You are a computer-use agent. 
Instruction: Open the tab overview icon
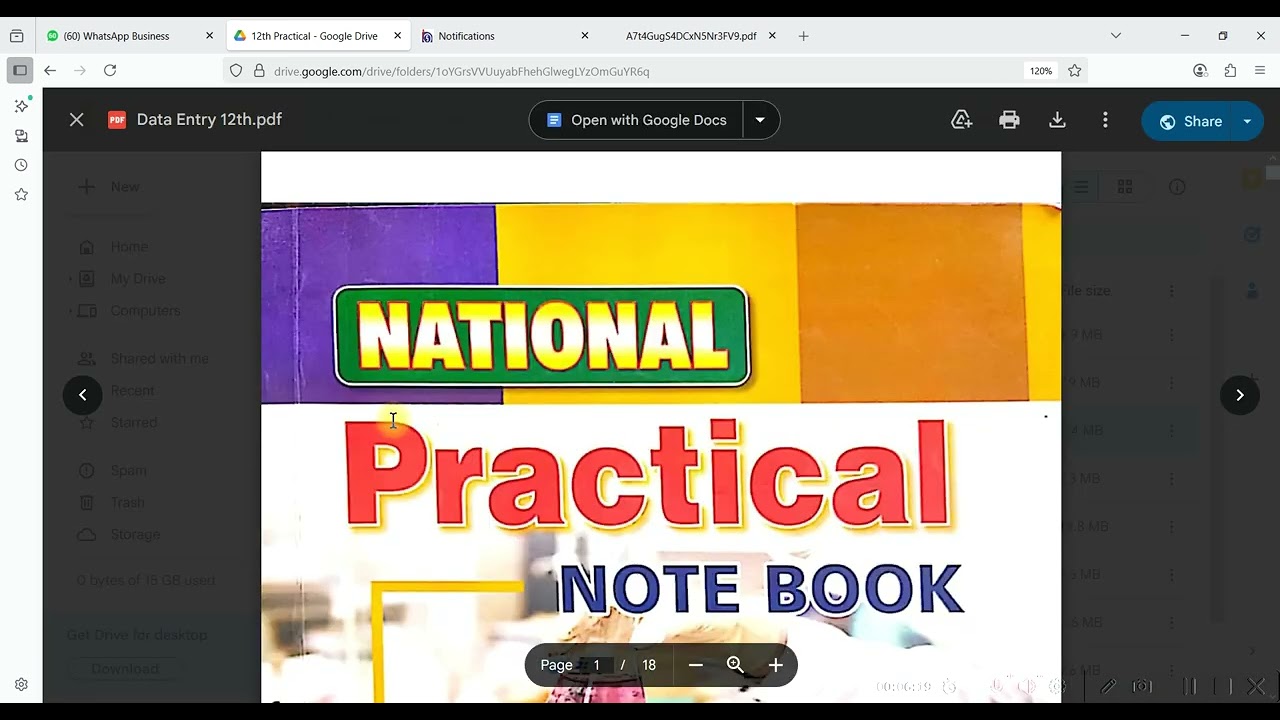coord(16,36)
